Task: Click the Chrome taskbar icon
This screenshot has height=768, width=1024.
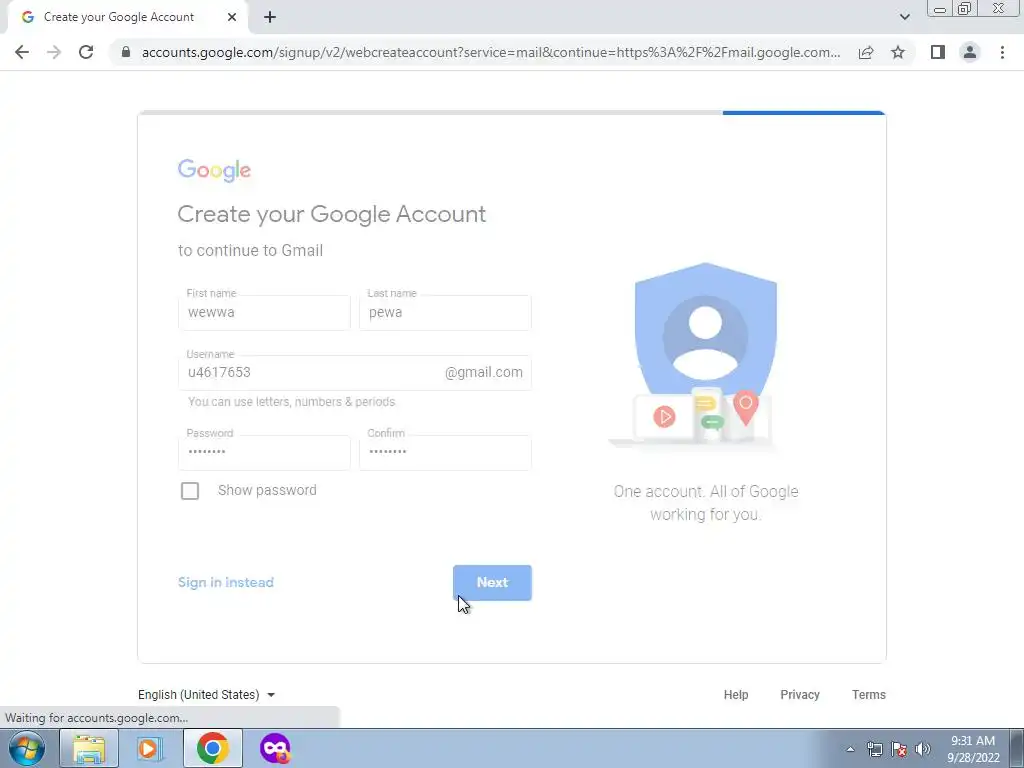Action: pos(212,748)
